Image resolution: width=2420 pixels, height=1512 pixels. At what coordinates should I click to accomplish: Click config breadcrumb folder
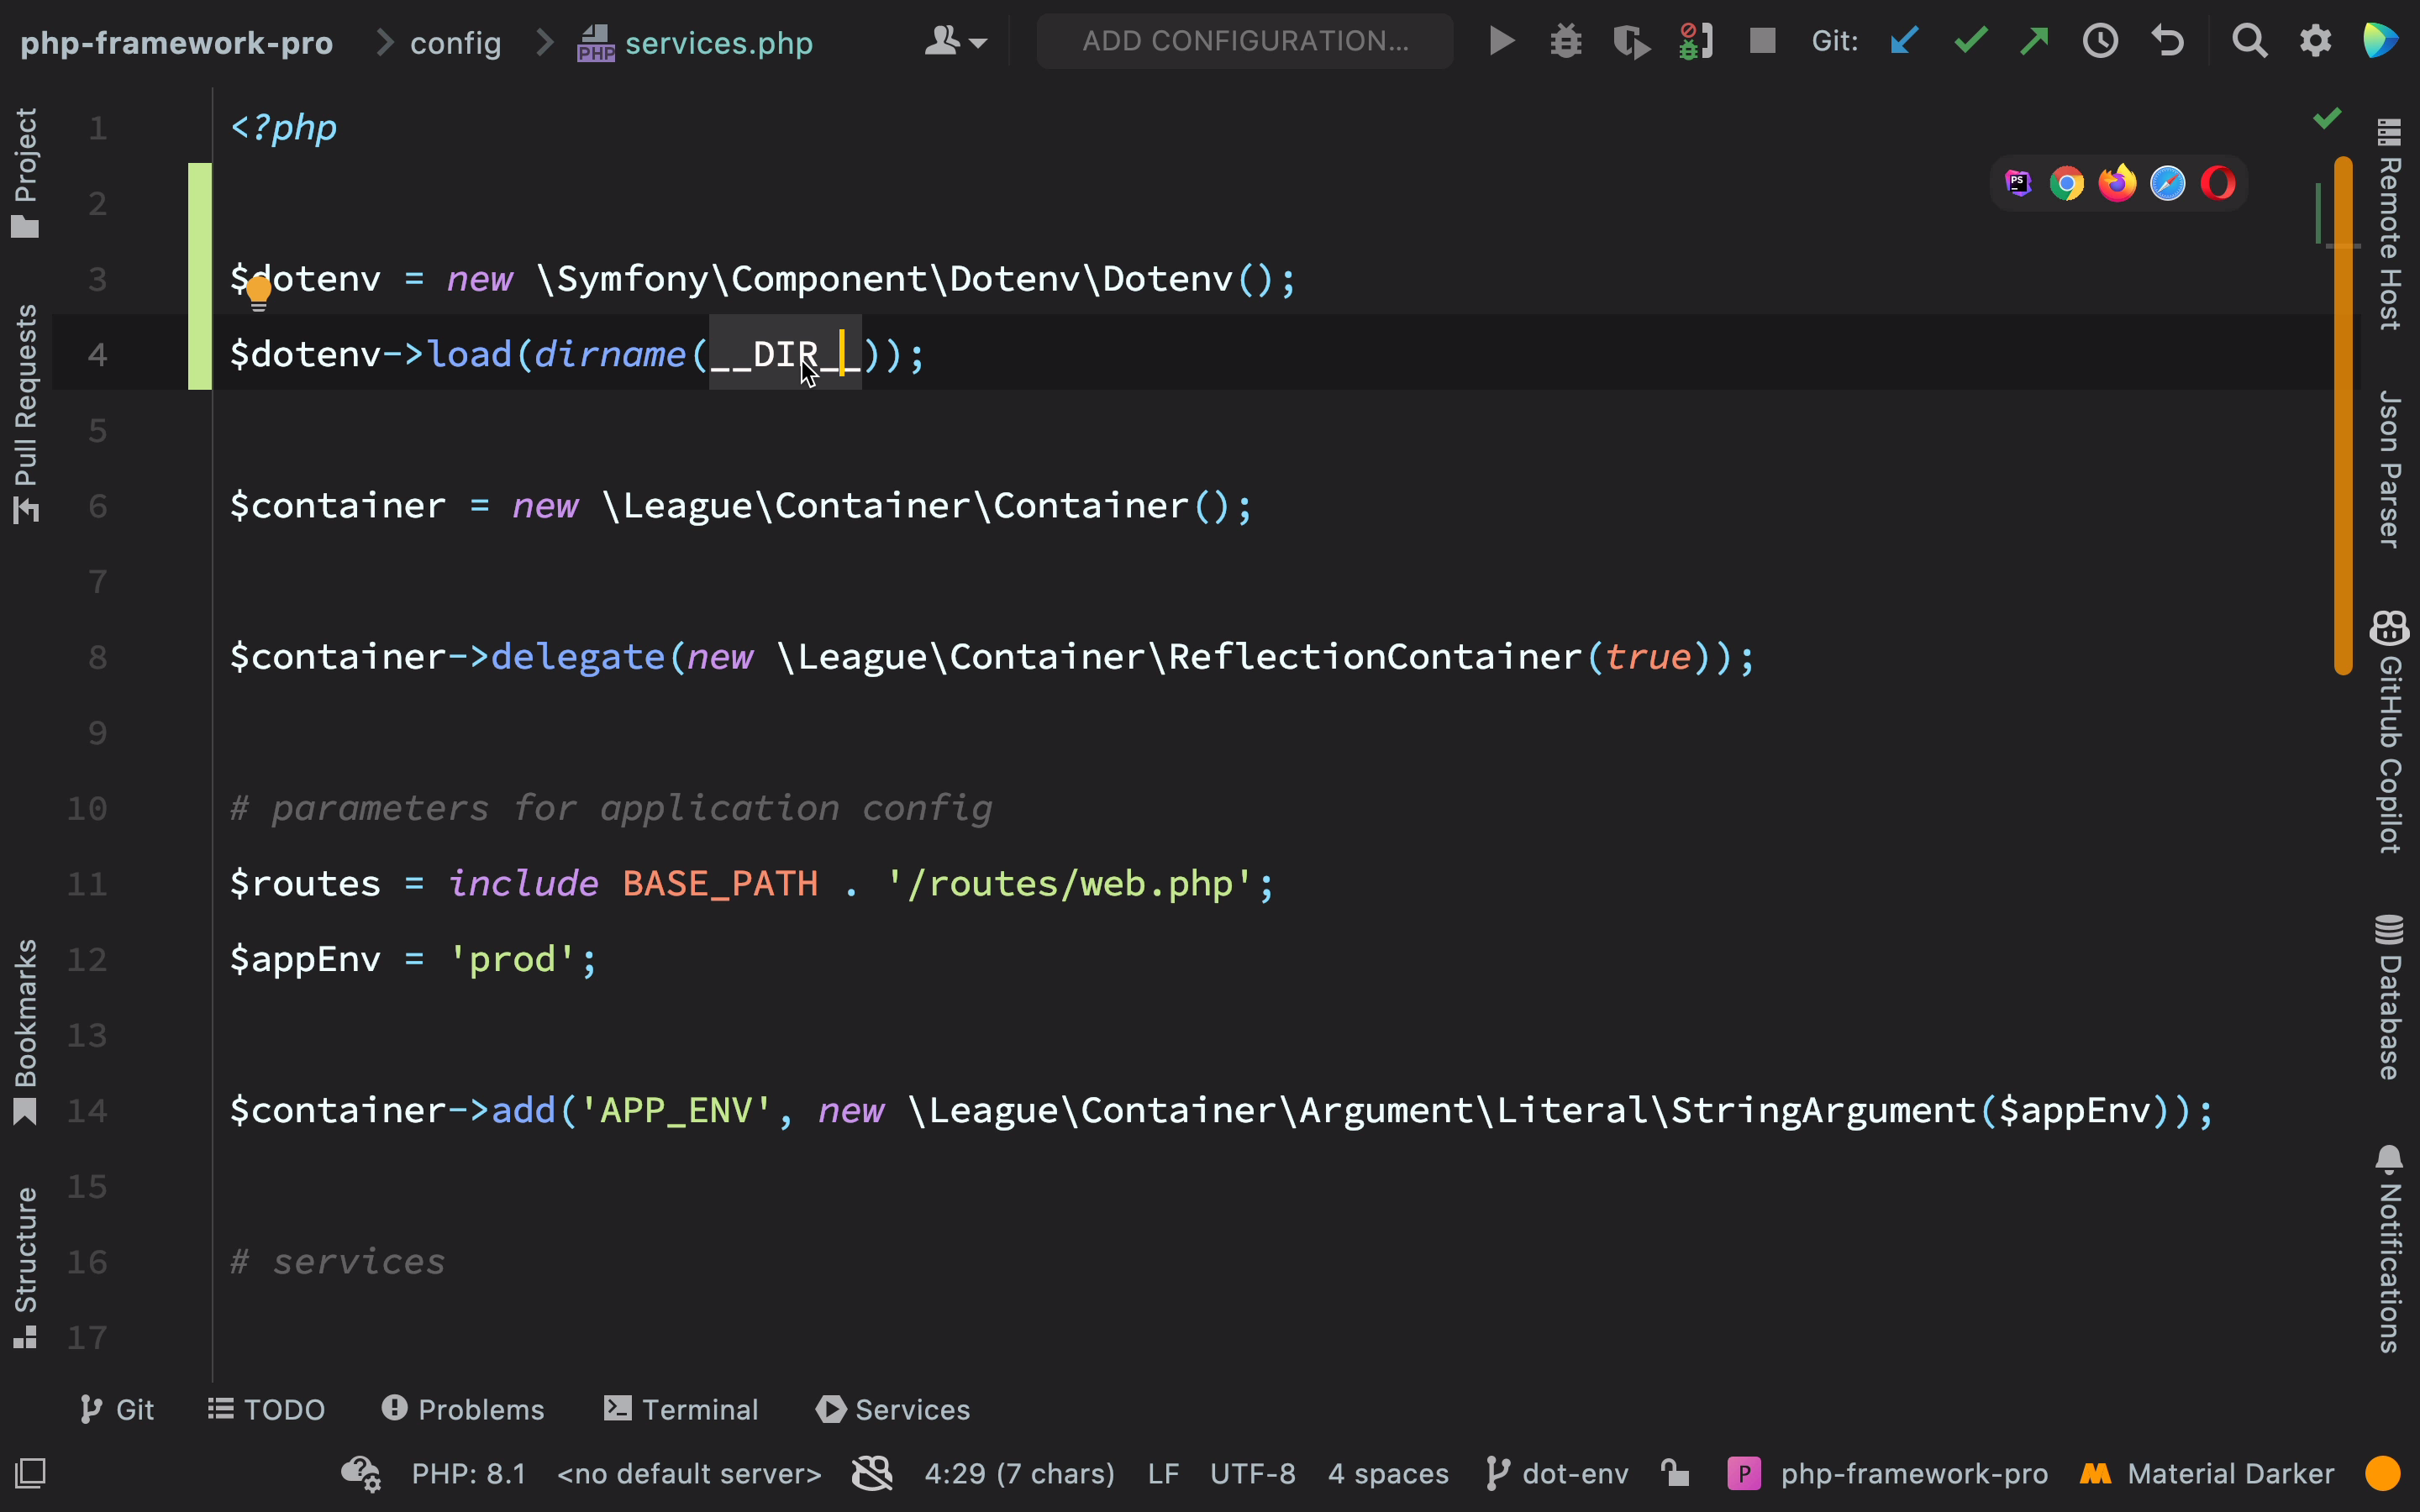click(455, 43)
